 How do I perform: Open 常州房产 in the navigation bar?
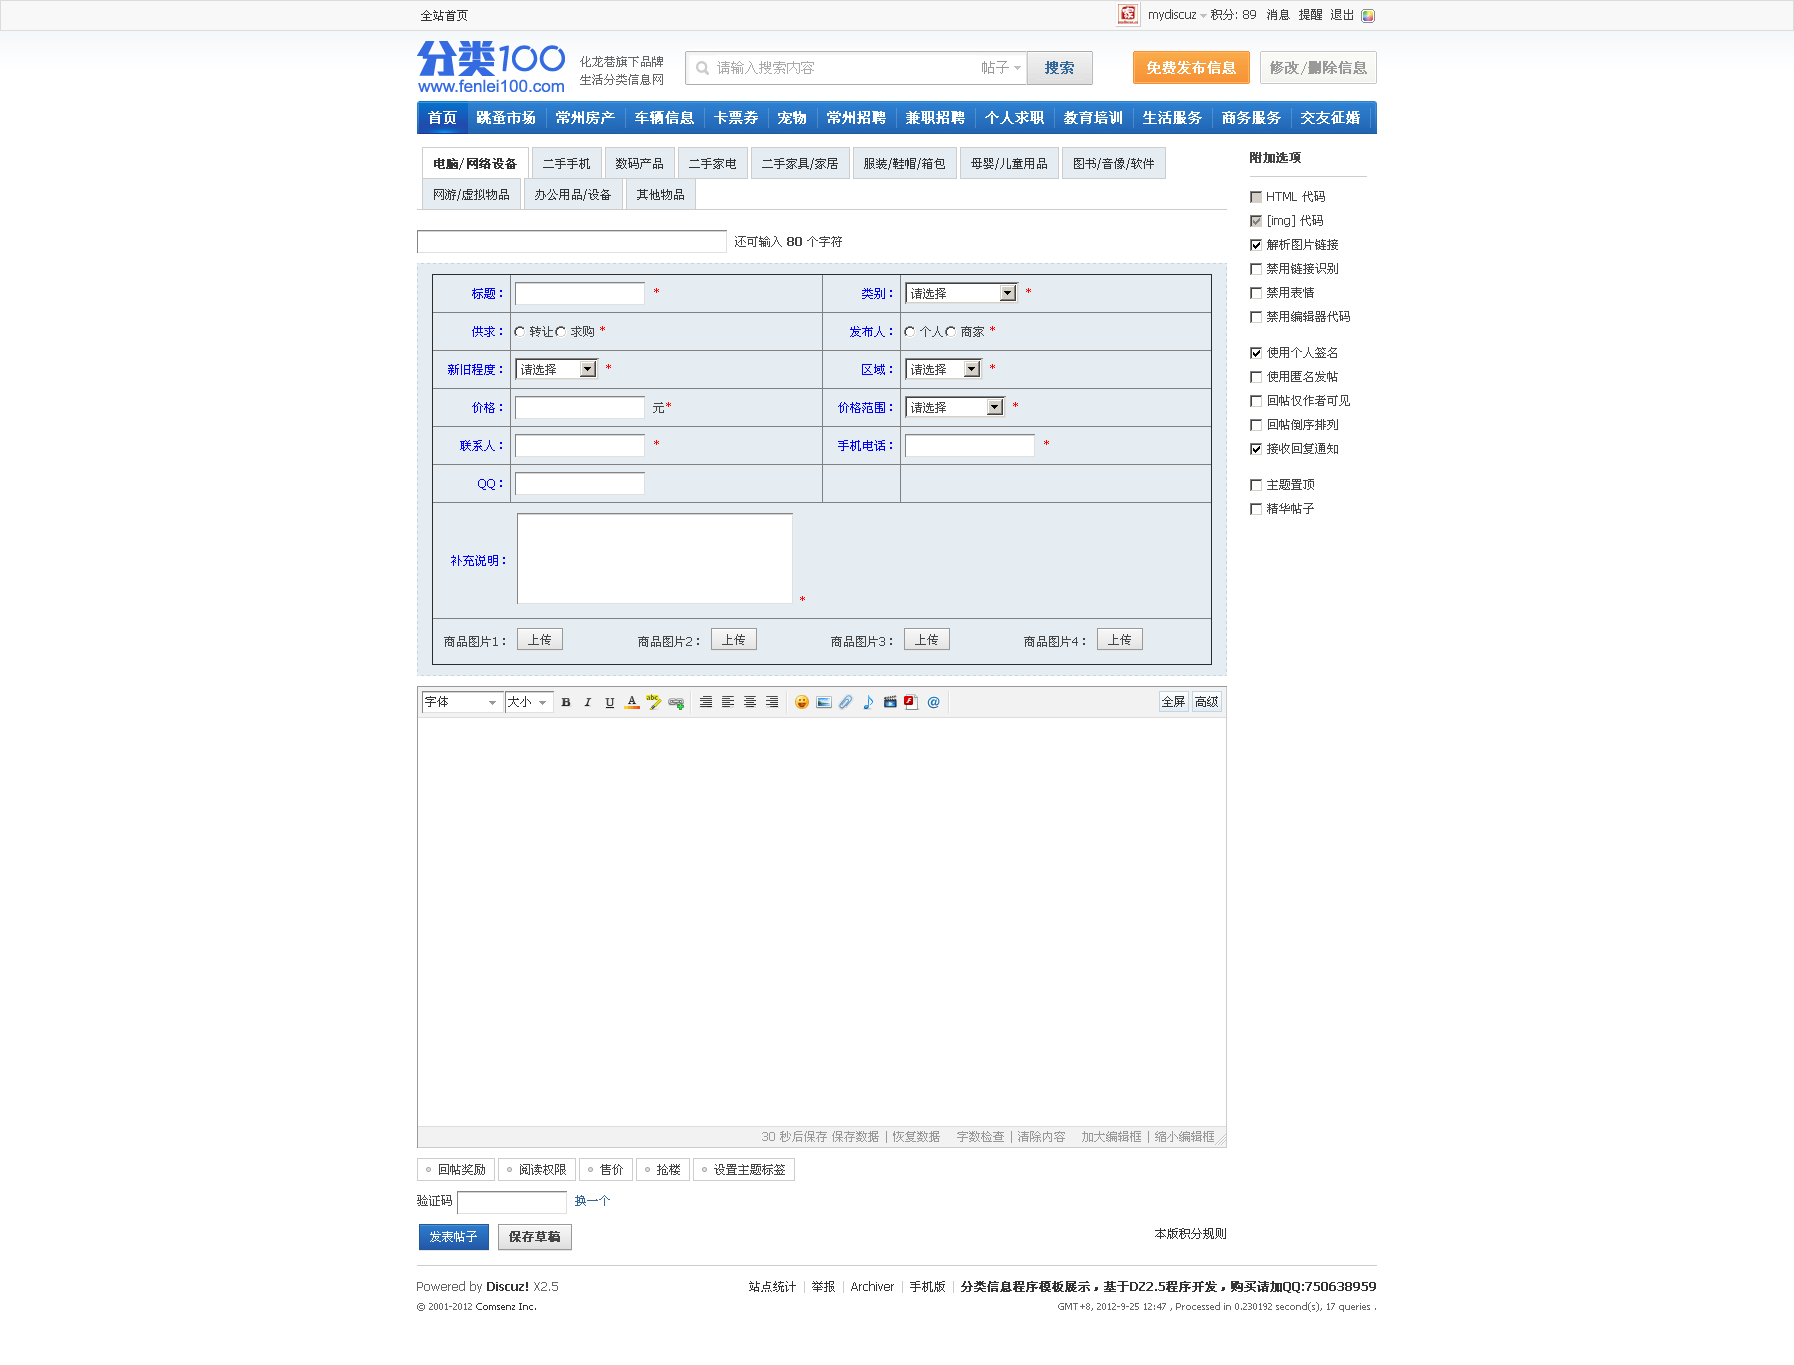585,118
